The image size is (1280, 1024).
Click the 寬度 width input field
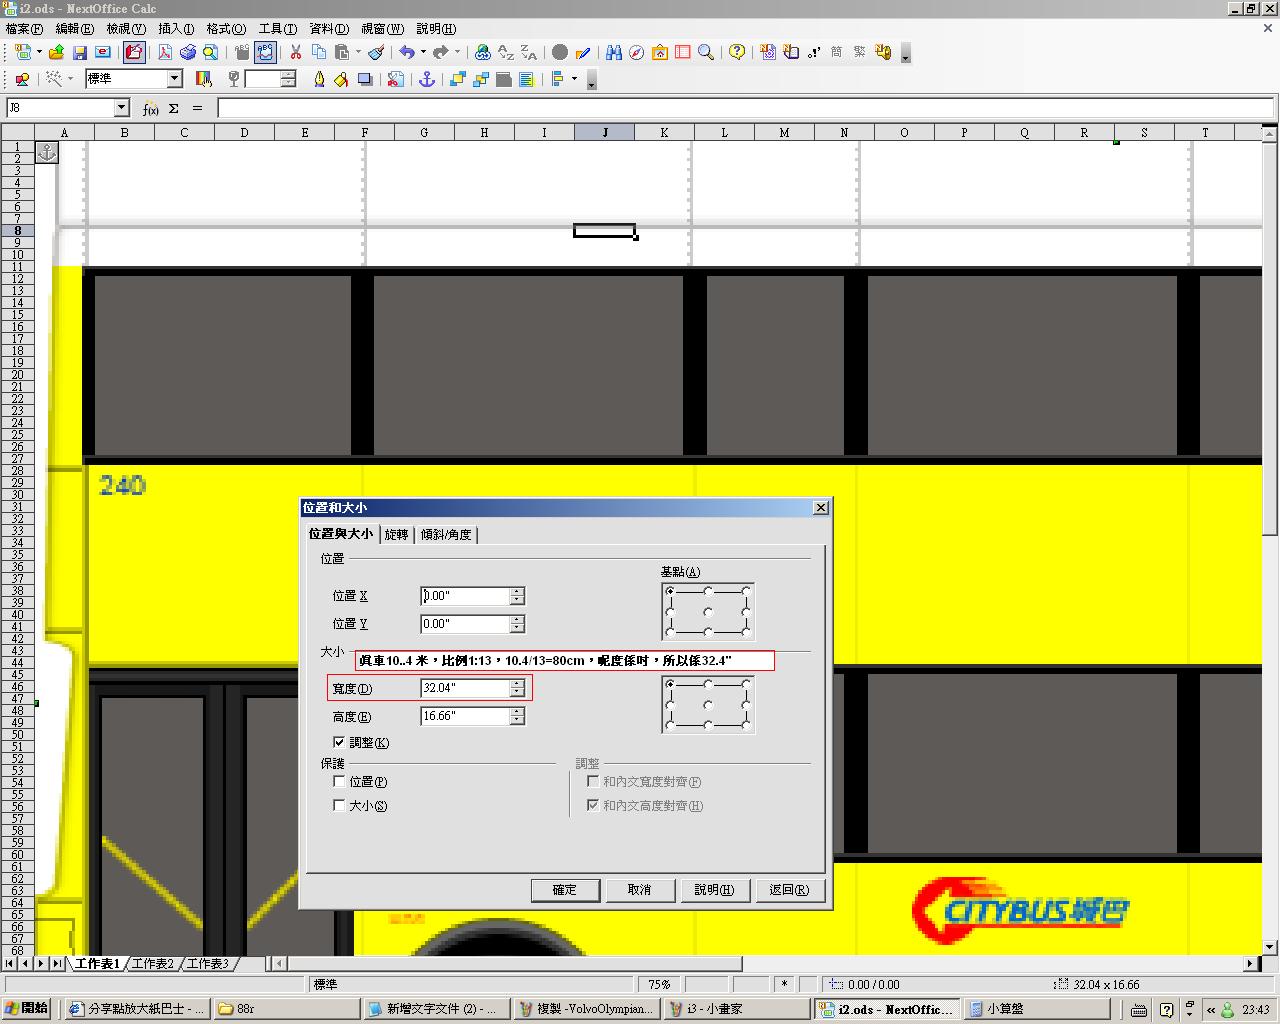pyautogui.click(x=465, y=688)
